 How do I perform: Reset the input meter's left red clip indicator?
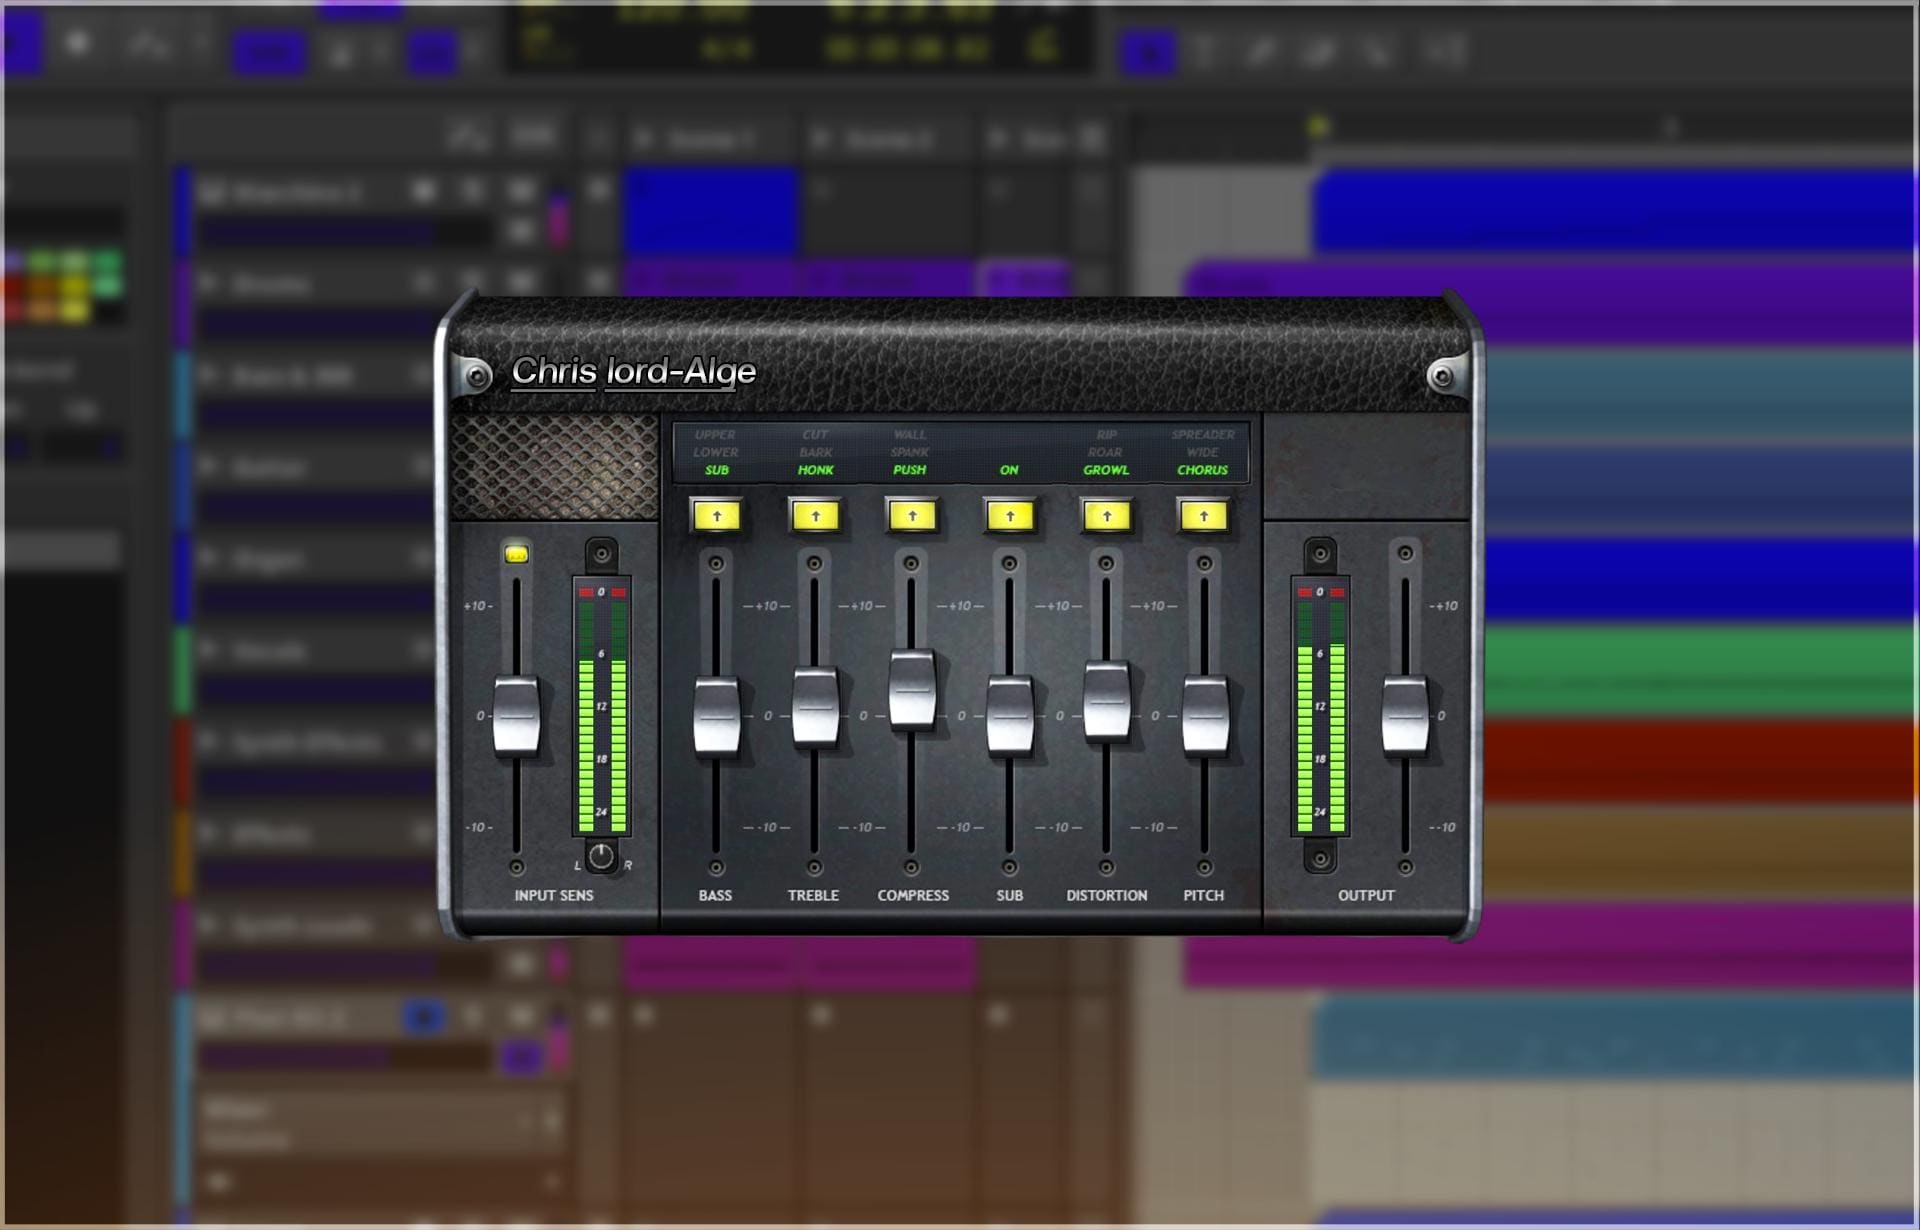point(586,593)
